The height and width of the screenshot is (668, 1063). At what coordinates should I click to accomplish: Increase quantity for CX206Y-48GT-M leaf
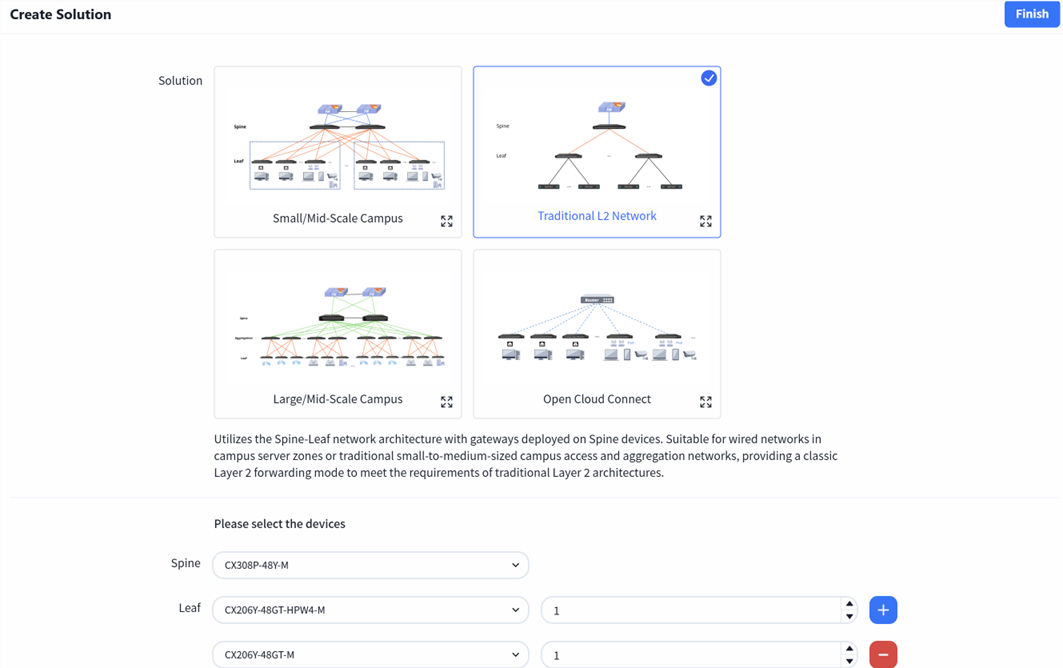click(x=849, y=648)
